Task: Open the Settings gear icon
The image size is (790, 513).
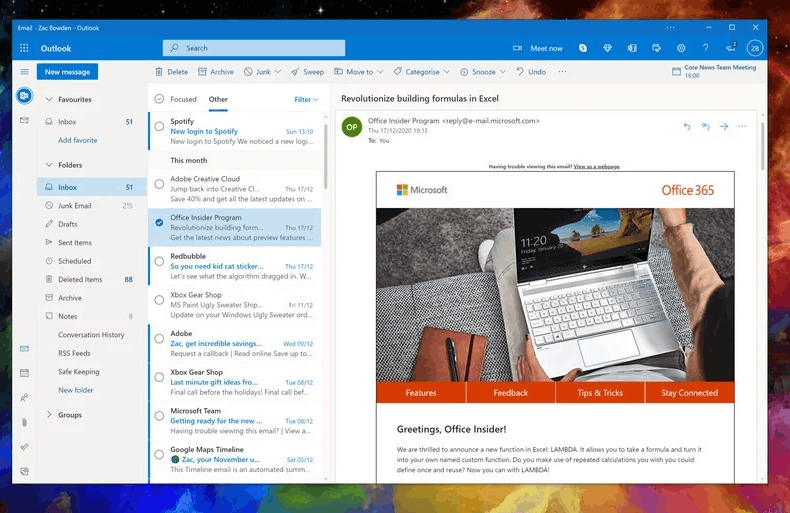Action: point(681,48)
